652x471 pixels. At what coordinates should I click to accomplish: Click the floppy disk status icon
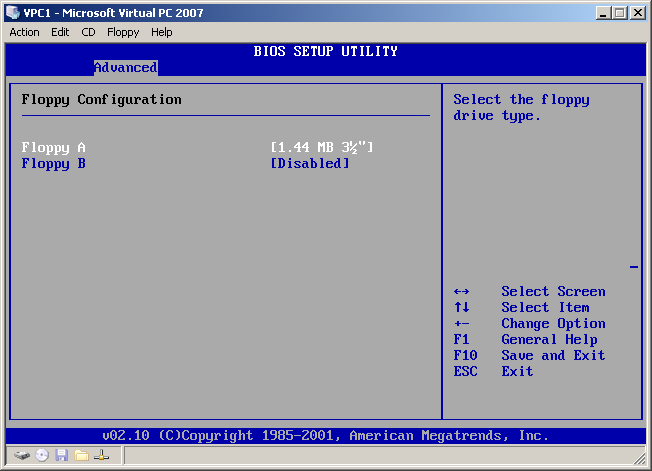click(x=62, y=456)
